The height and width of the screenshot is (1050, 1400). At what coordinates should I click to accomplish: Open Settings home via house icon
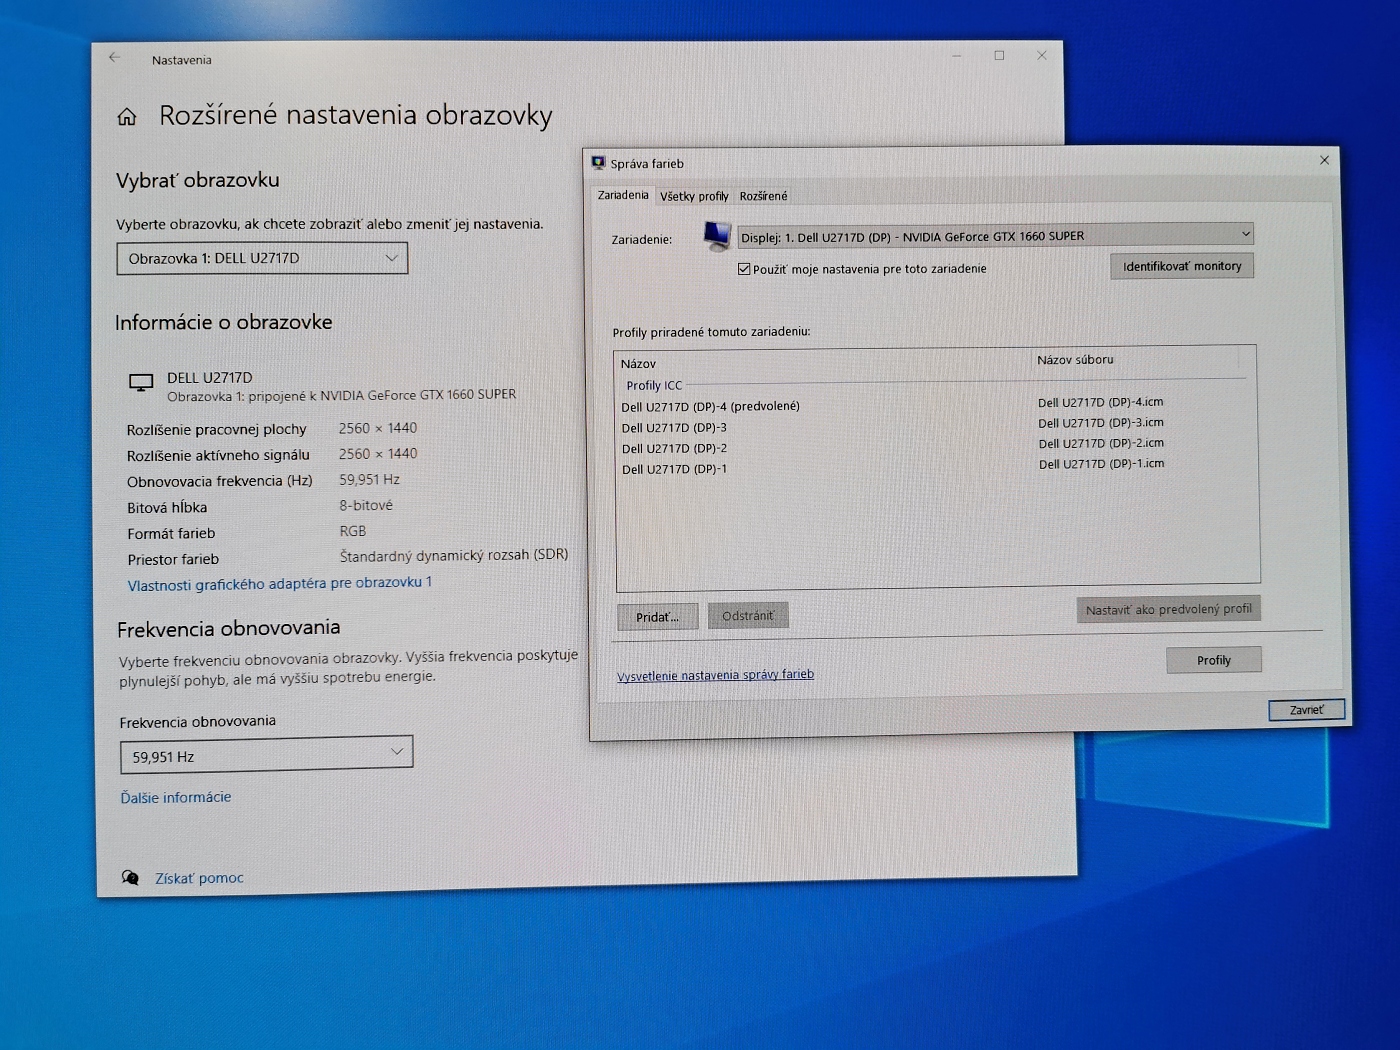(x=127, y=117)
